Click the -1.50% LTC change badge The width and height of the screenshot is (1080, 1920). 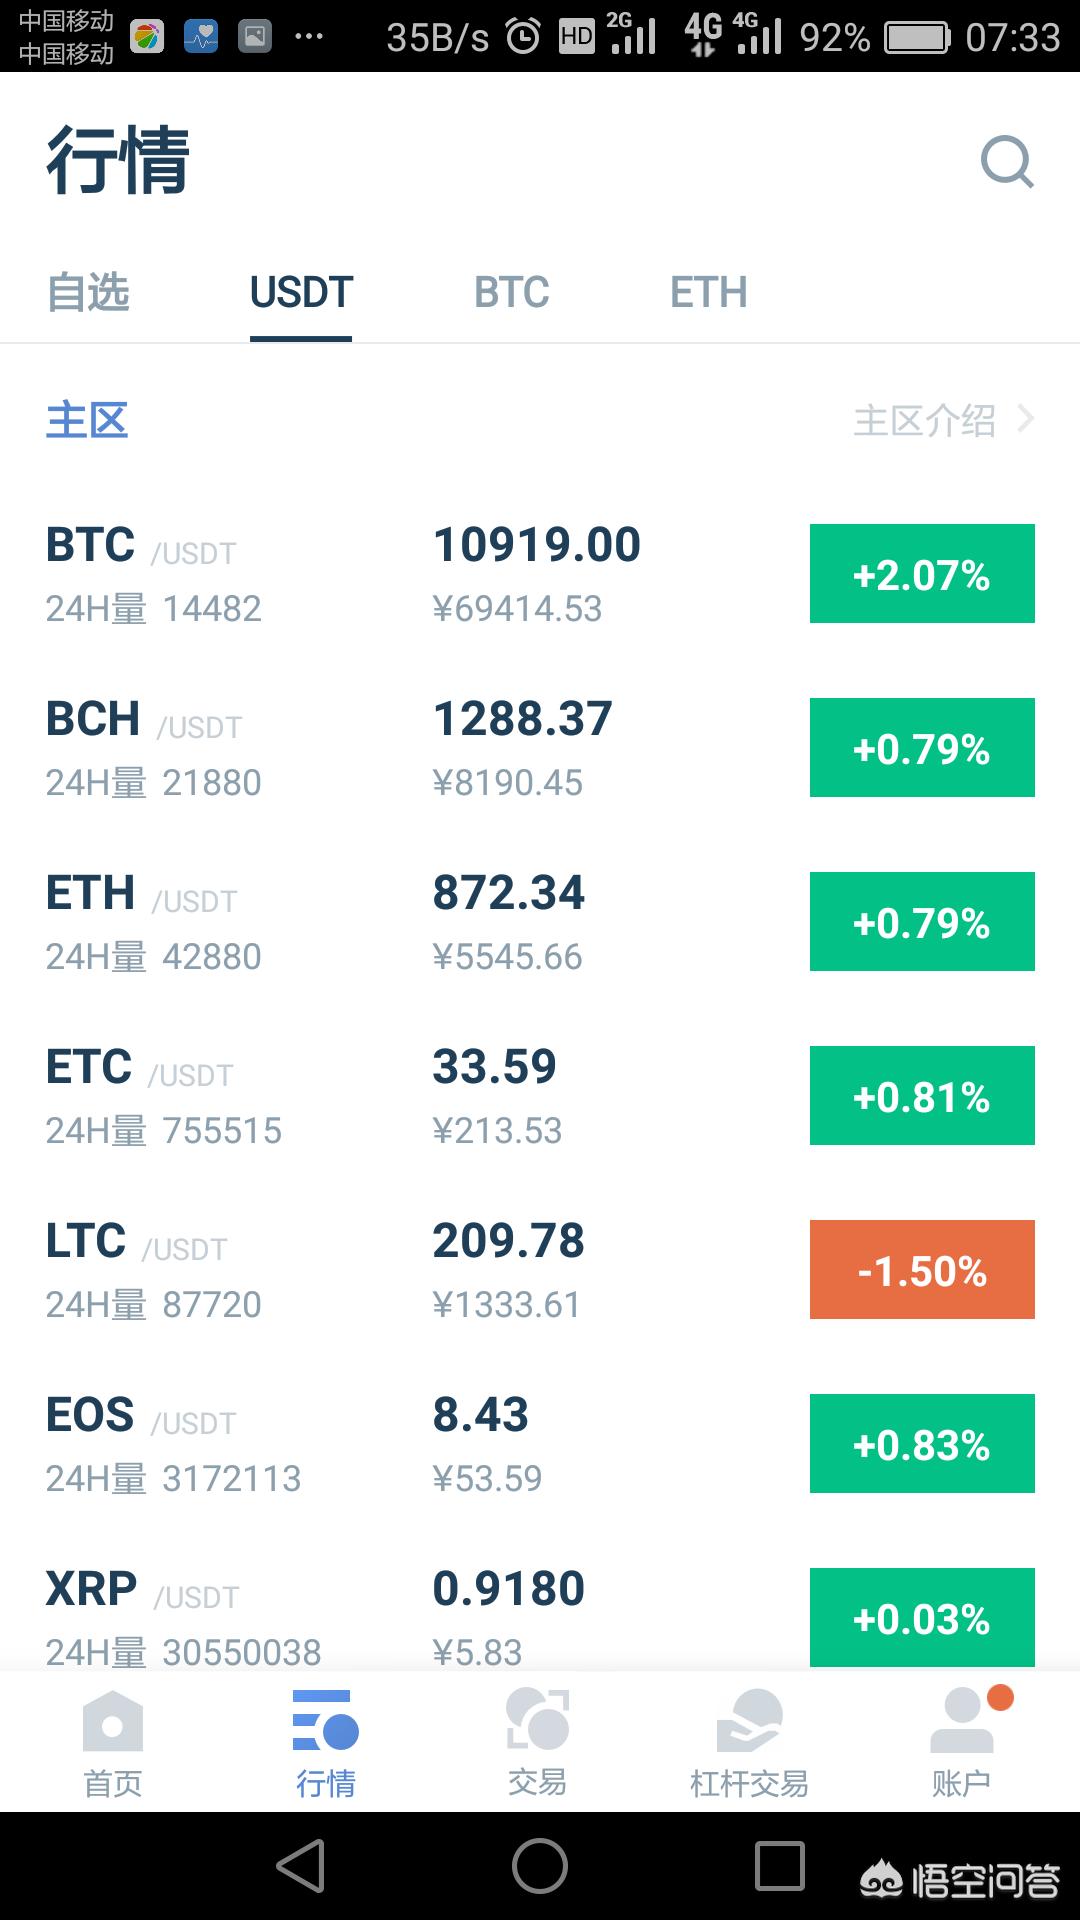[x=922, y=1270]
